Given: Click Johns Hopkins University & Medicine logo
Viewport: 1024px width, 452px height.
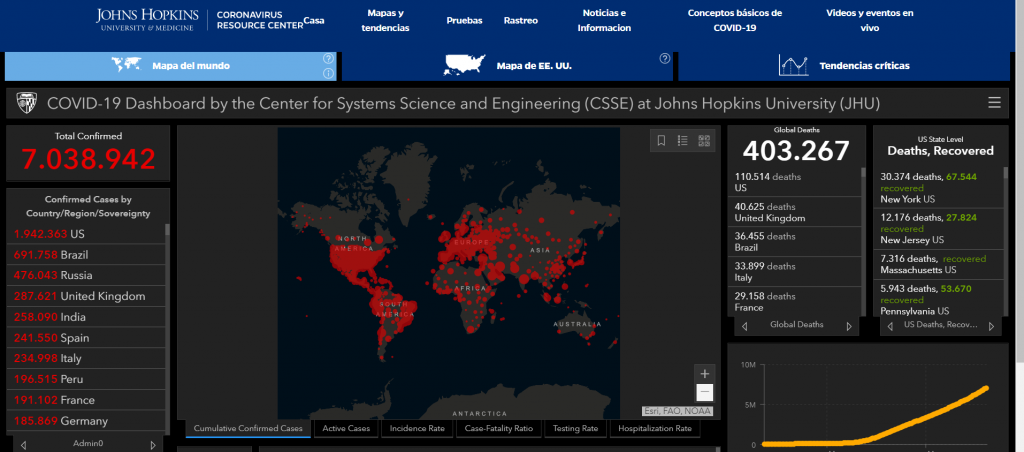Looking at the screenshot, I should [148, 20].
